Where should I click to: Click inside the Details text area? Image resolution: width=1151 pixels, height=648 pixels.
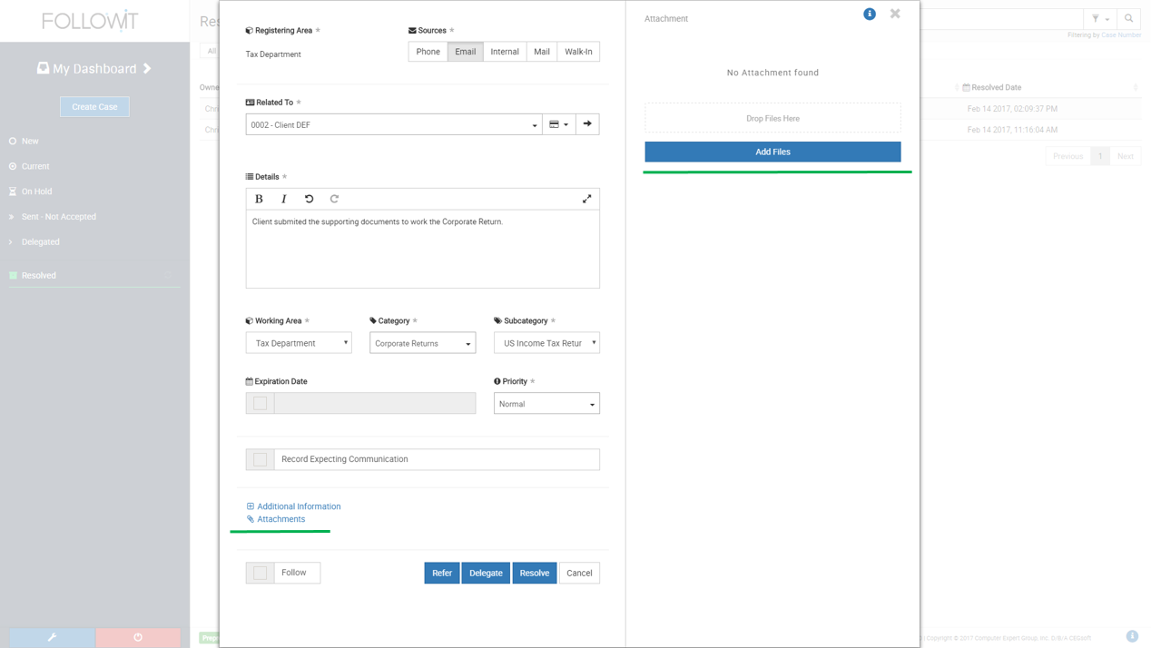click(422, 250)
